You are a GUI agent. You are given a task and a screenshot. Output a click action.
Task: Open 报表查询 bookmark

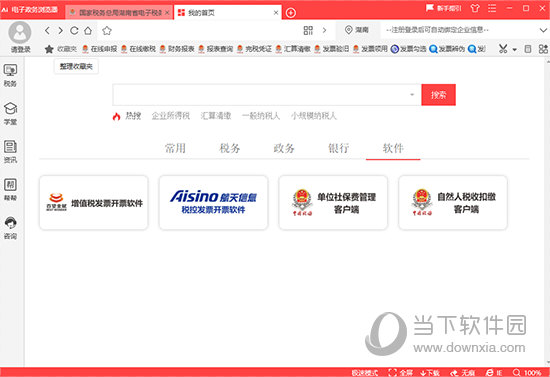click(x=215, y=49)
